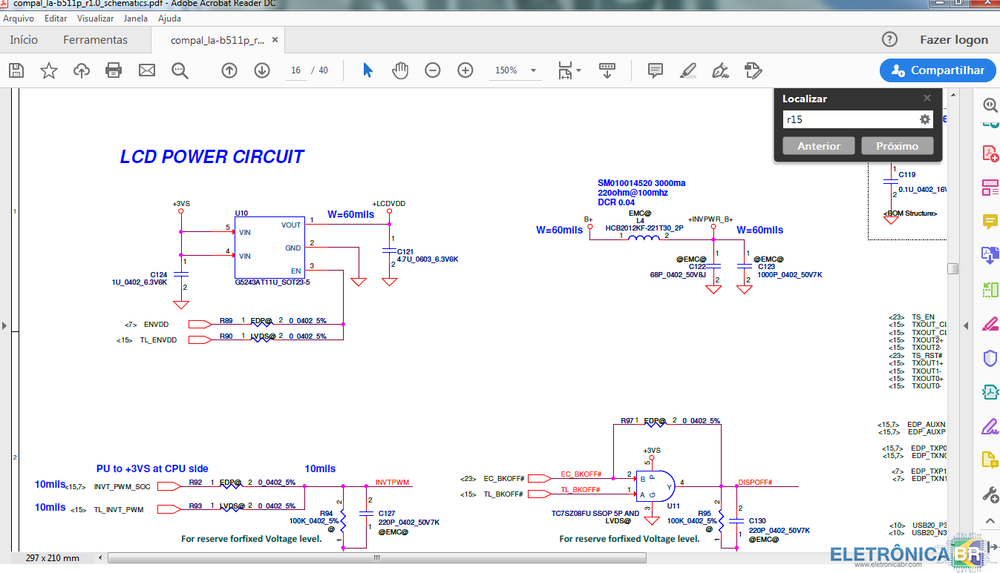Viewport: 1000px width, 573px height.
Task: Click the Próximo search button
Action: (x=897, y=146)
